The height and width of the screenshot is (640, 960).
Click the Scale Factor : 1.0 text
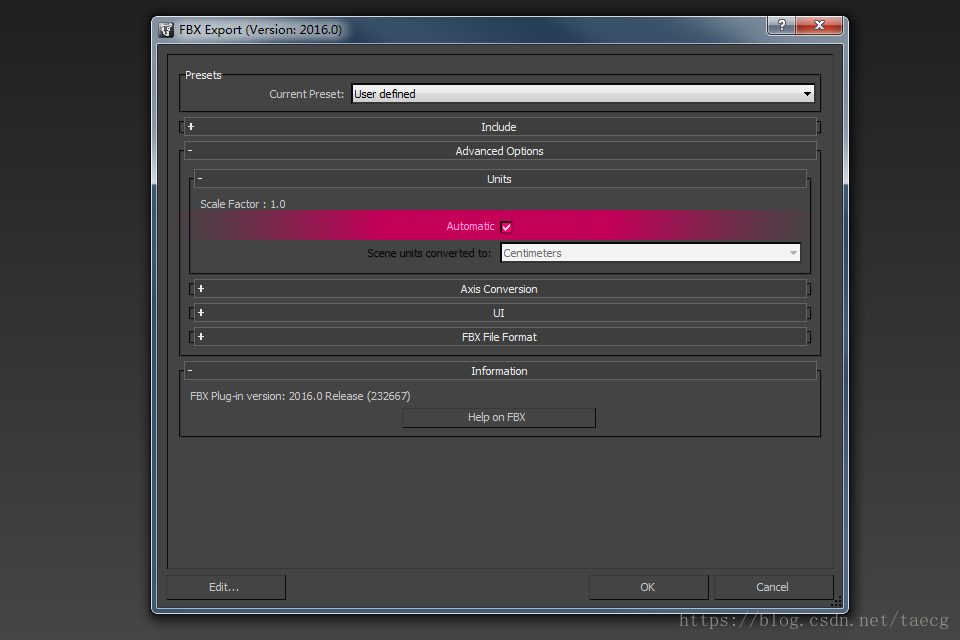(x=242, y=204)
